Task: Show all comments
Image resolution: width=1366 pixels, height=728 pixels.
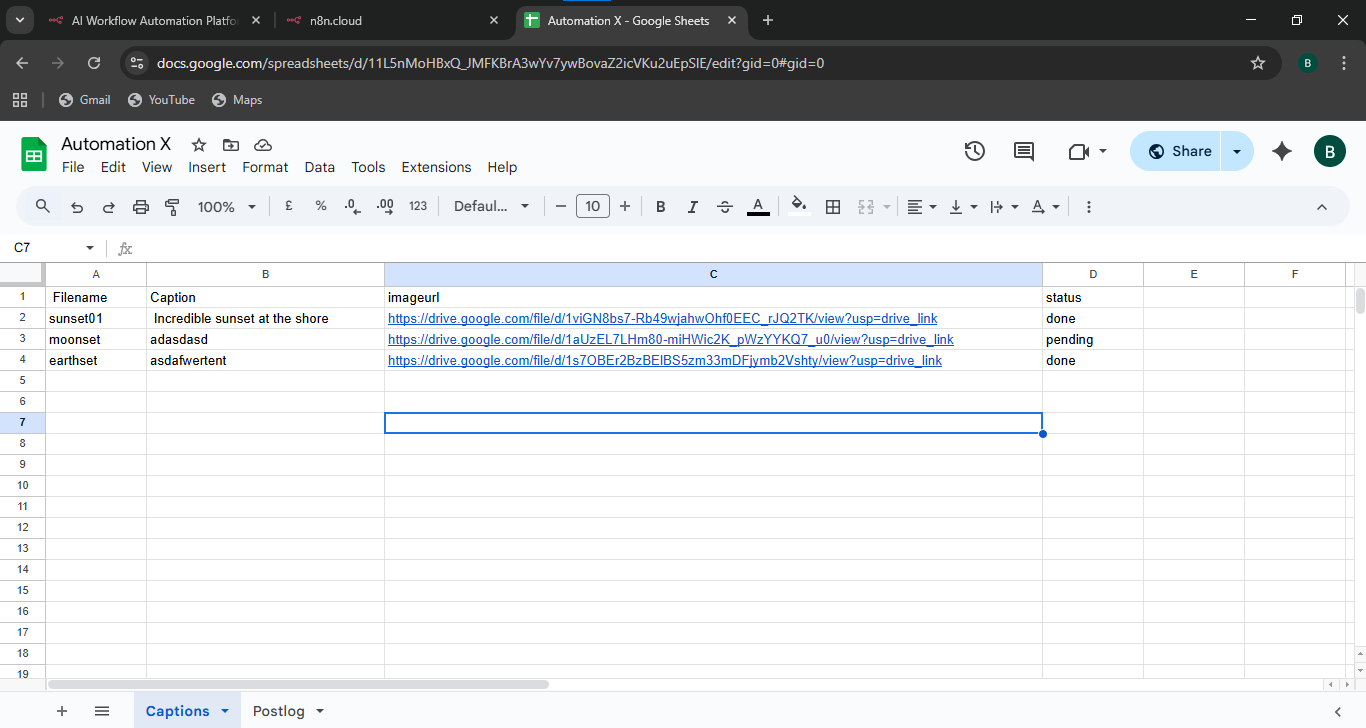Action: click(x=1022, y=150)
